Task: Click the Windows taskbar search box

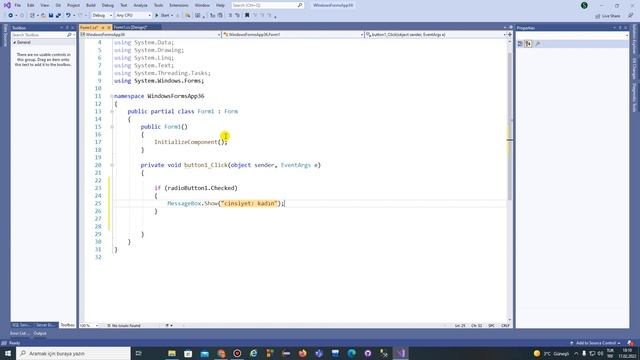Action: pyautogui.click(x=73, y=353)
